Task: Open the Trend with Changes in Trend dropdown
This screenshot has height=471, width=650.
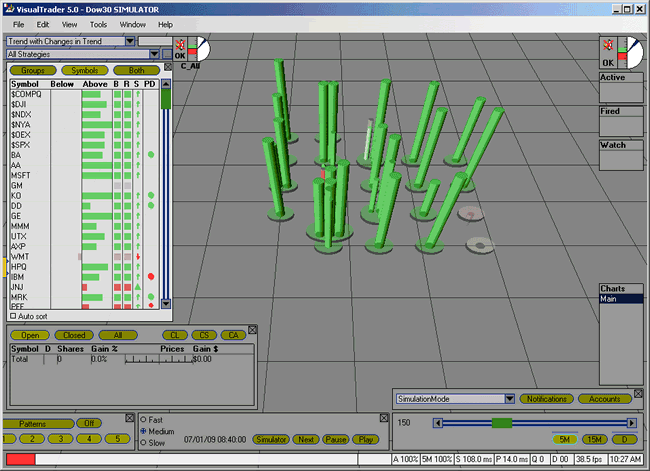Action: tap(130, 41)
